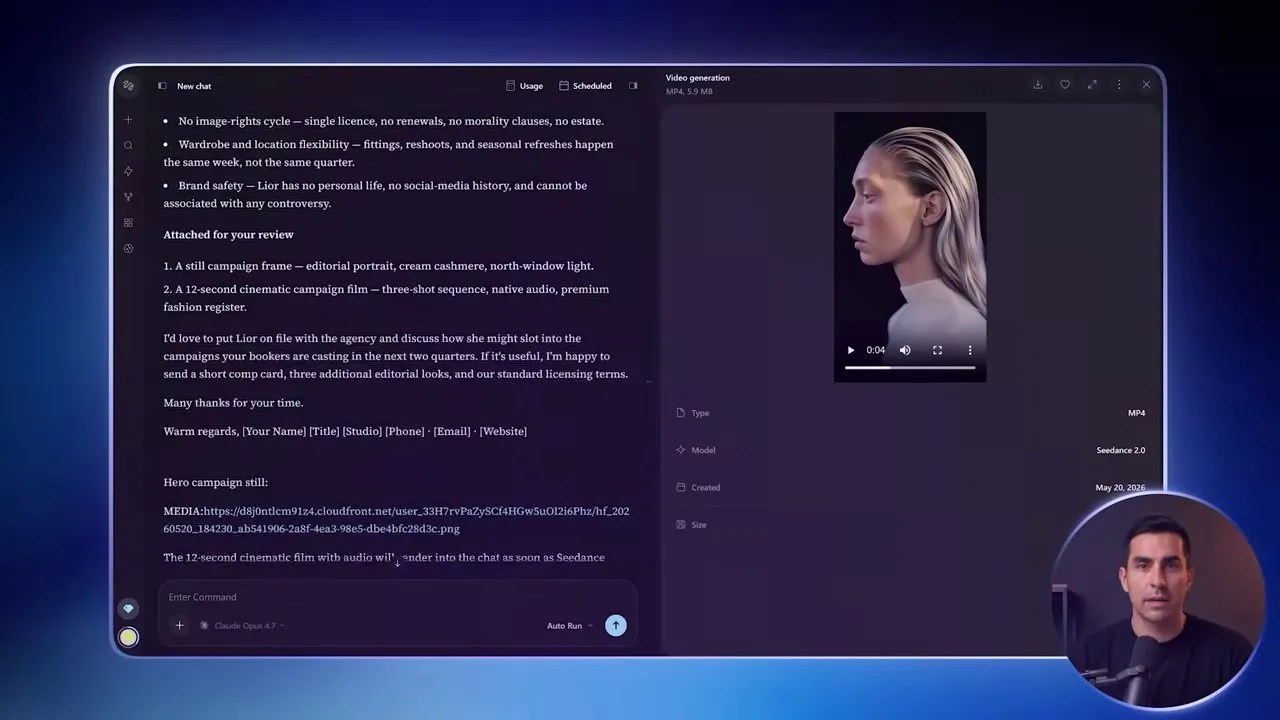Favorite the video with heart icon

click(1065, 85)
